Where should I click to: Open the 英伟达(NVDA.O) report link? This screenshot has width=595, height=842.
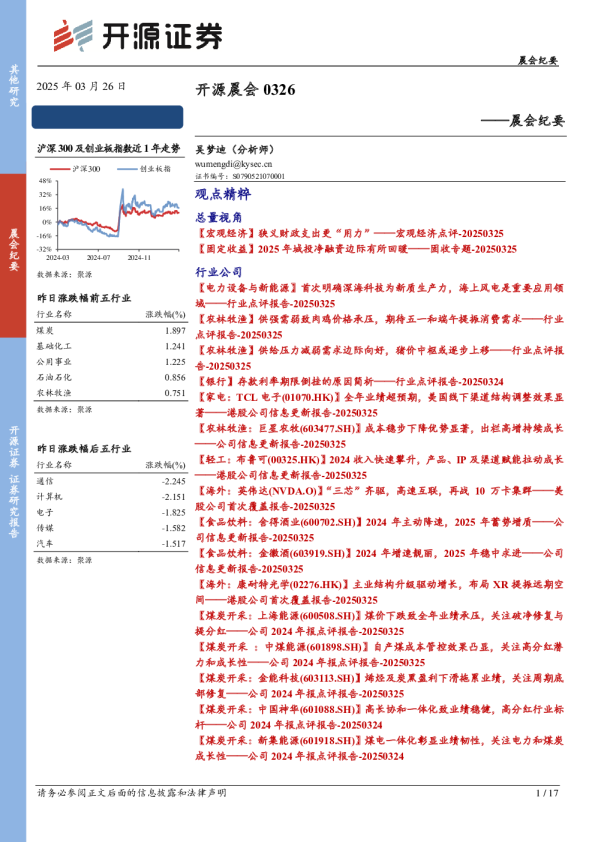click(379, 498)
